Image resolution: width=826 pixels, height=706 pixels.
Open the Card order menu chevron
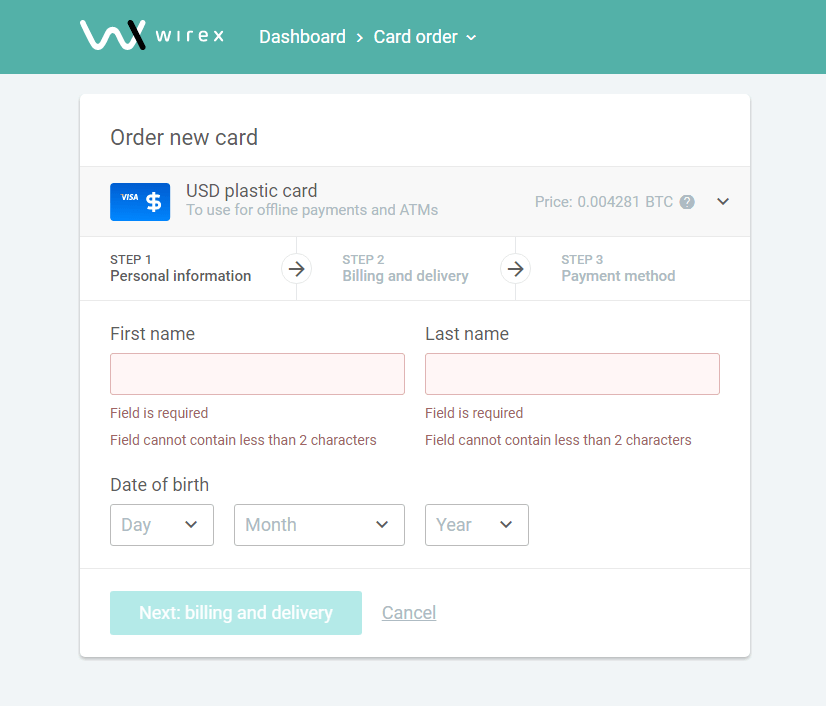click(x=471, y=37)
